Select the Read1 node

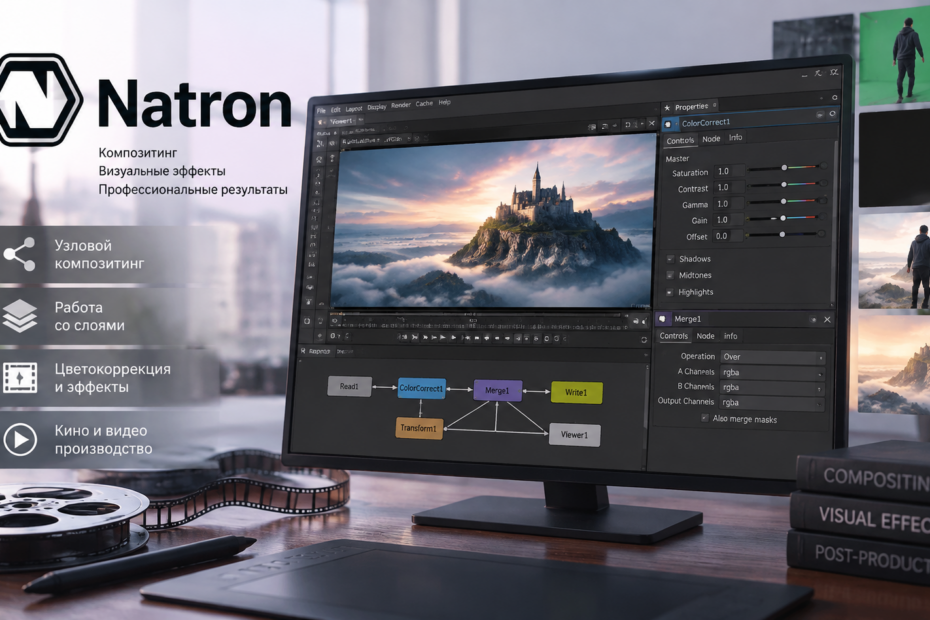349,386
